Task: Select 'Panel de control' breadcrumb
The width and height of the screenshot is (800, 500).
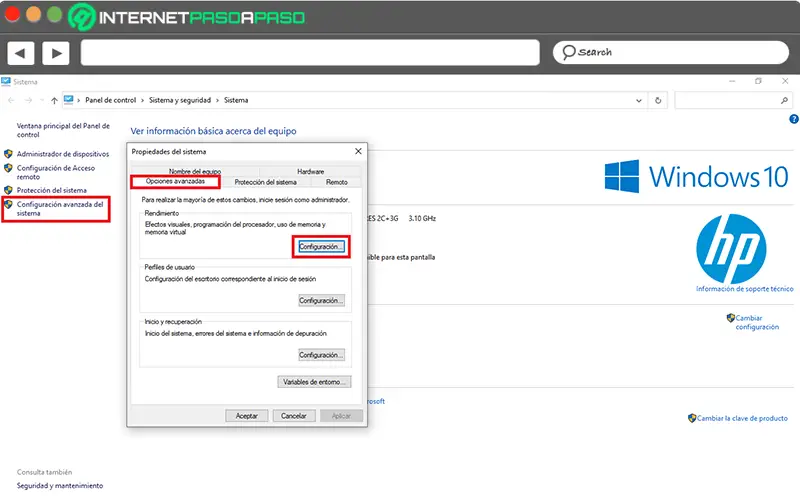Action: (x=111, y=101)
